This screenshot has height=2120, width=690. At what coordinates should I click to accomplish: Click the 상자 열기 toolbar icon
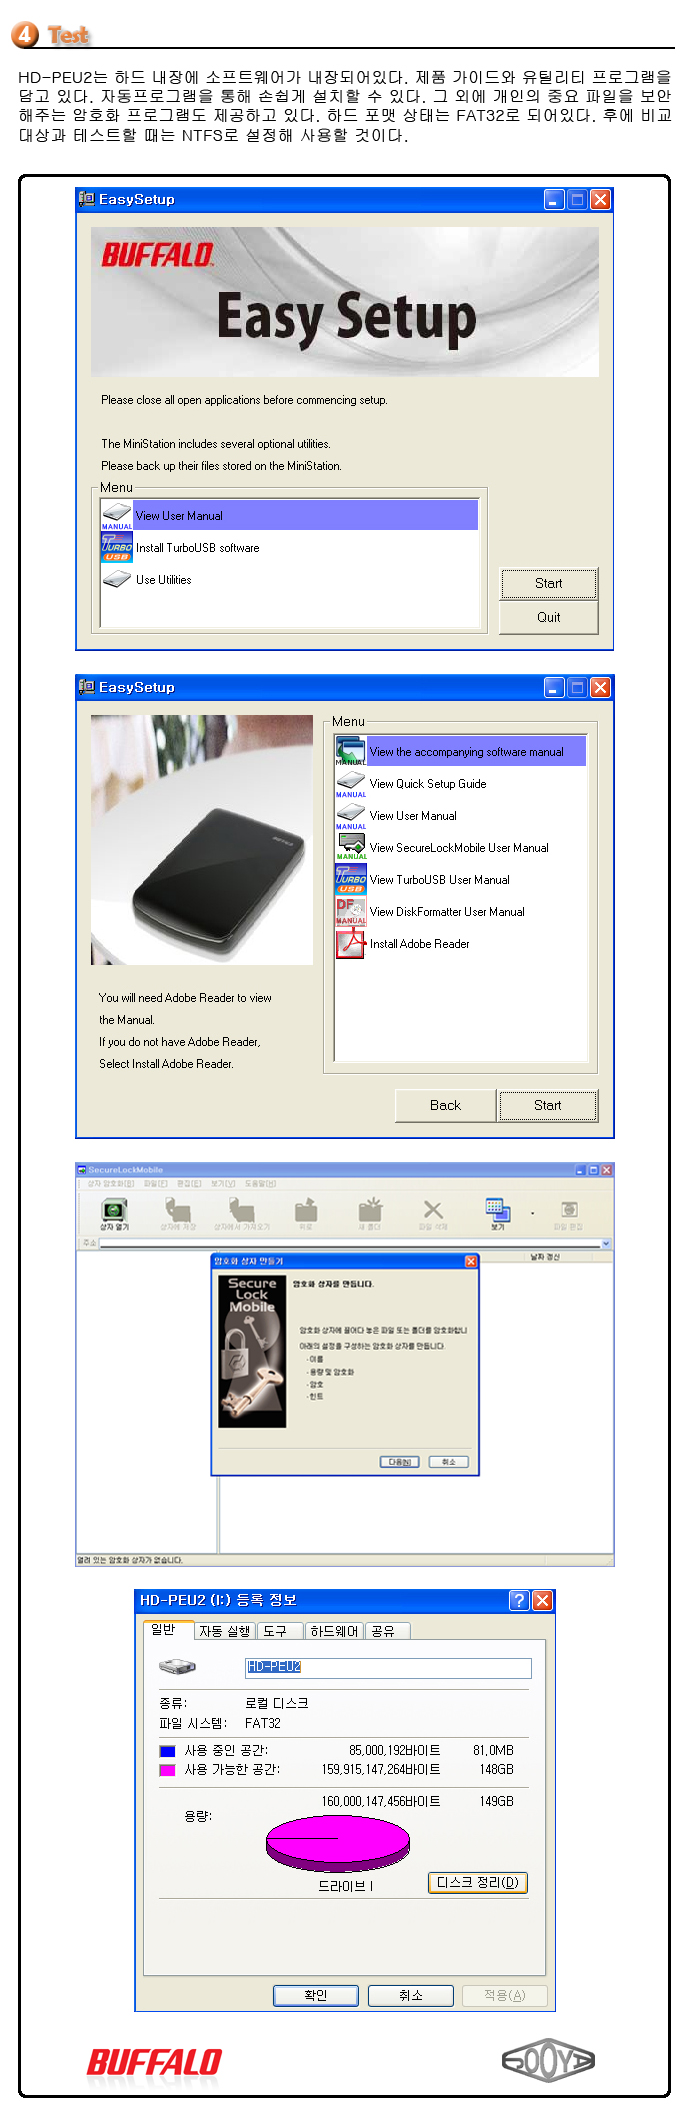coord(114,1214)
